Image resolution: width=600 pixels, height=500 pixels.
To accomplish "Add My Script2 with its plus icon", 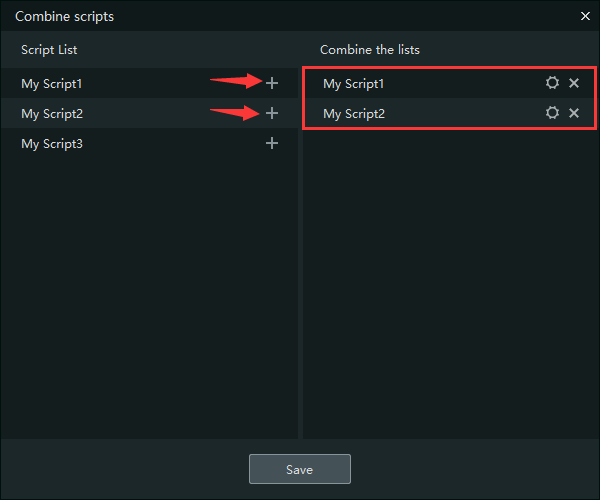I will pyautogui.click(x=272, y=113).
